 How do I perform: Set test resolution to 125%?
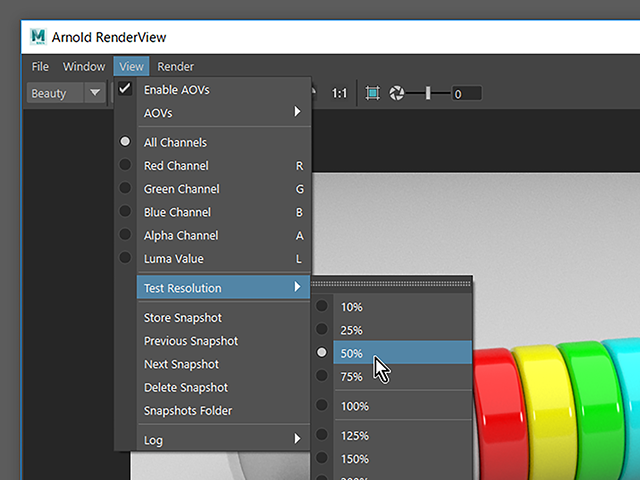click(x=393, y=436)
